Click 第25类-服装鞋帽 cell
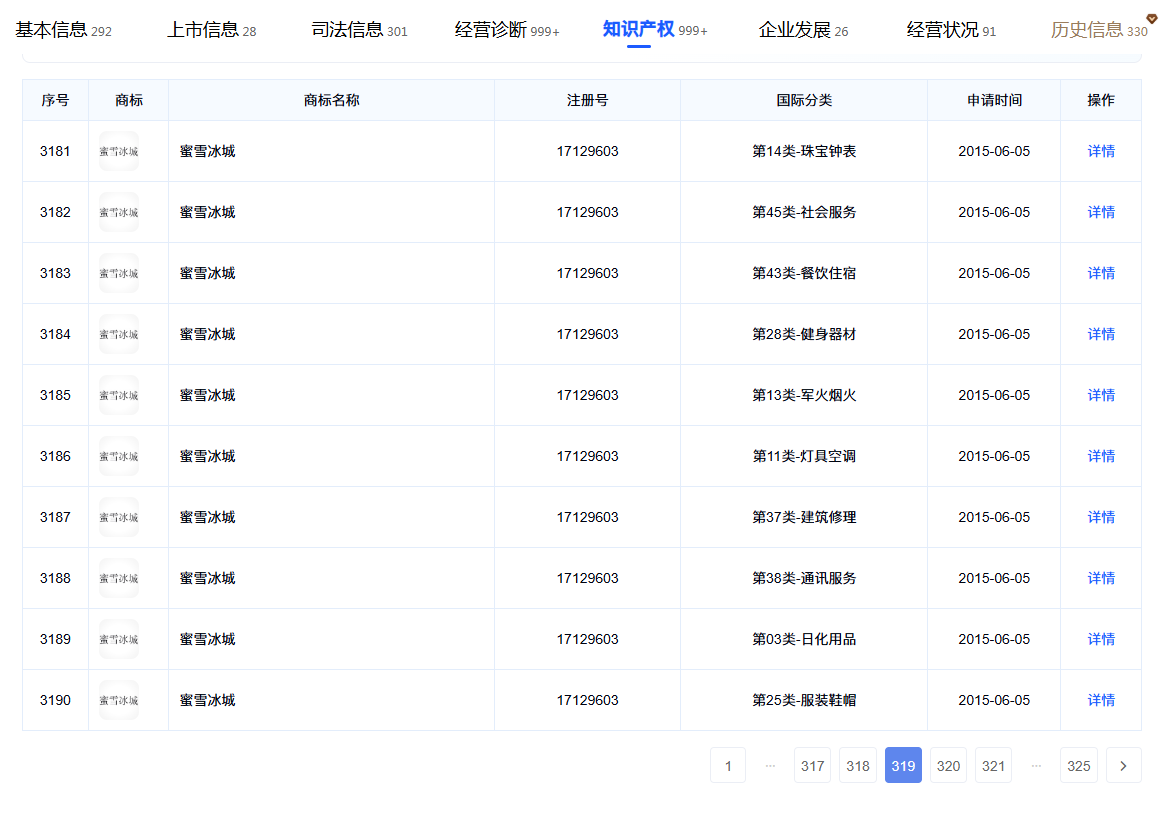This screenshot has height=815, width=1171. click(x=804, y=700)
